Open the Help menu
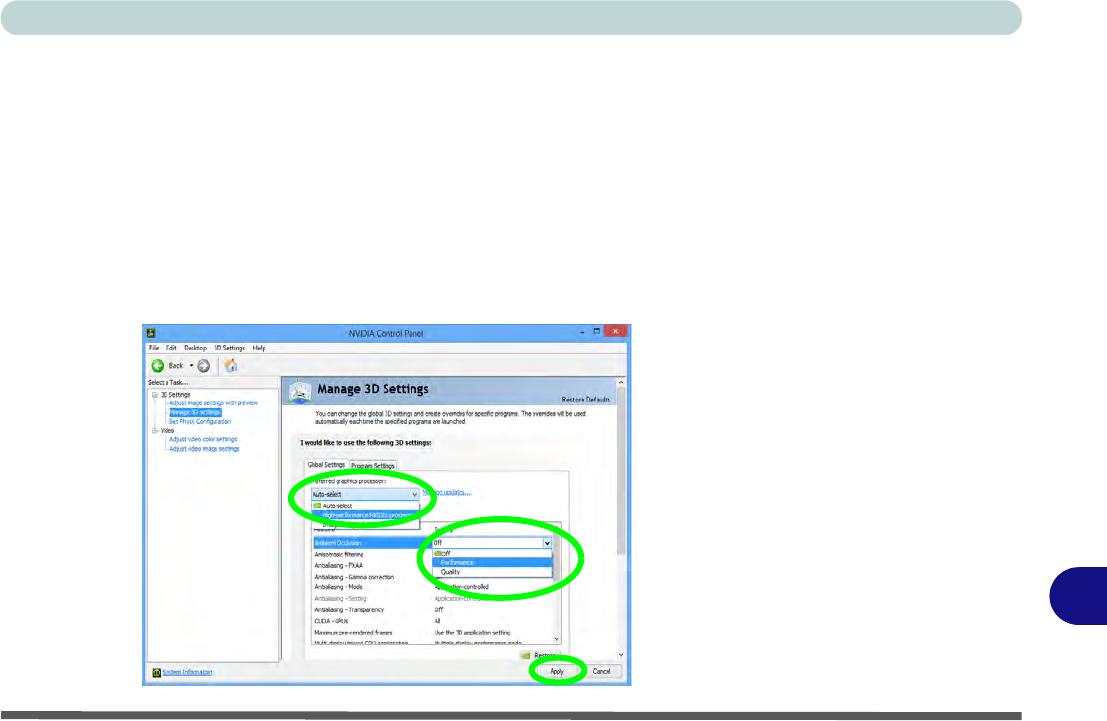1107x721 pixels. coord(259,348)
